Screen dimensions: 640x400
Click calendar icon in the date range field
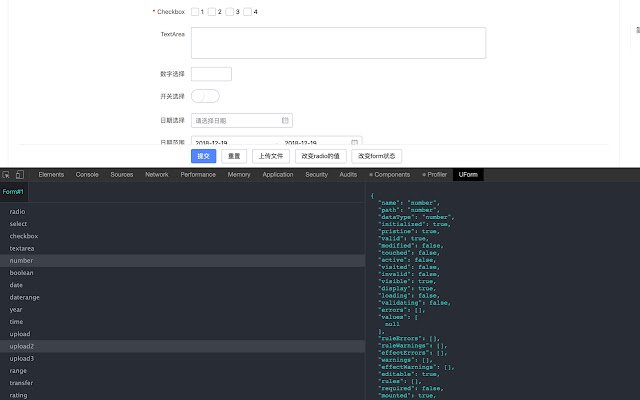(354, 142)
